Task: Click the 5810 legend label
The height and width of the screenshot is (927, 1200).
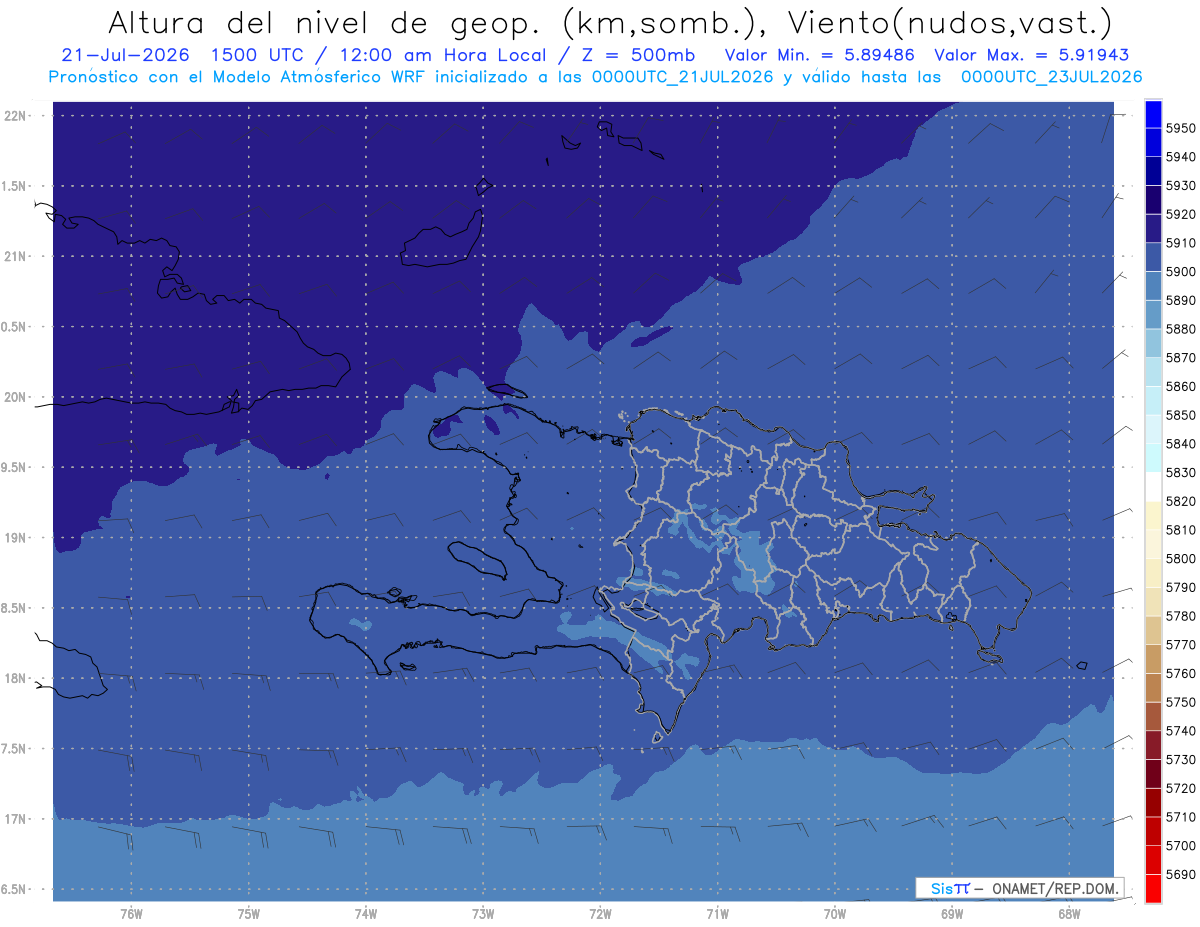Action: pyautogui.click(x=1181, y=530)
